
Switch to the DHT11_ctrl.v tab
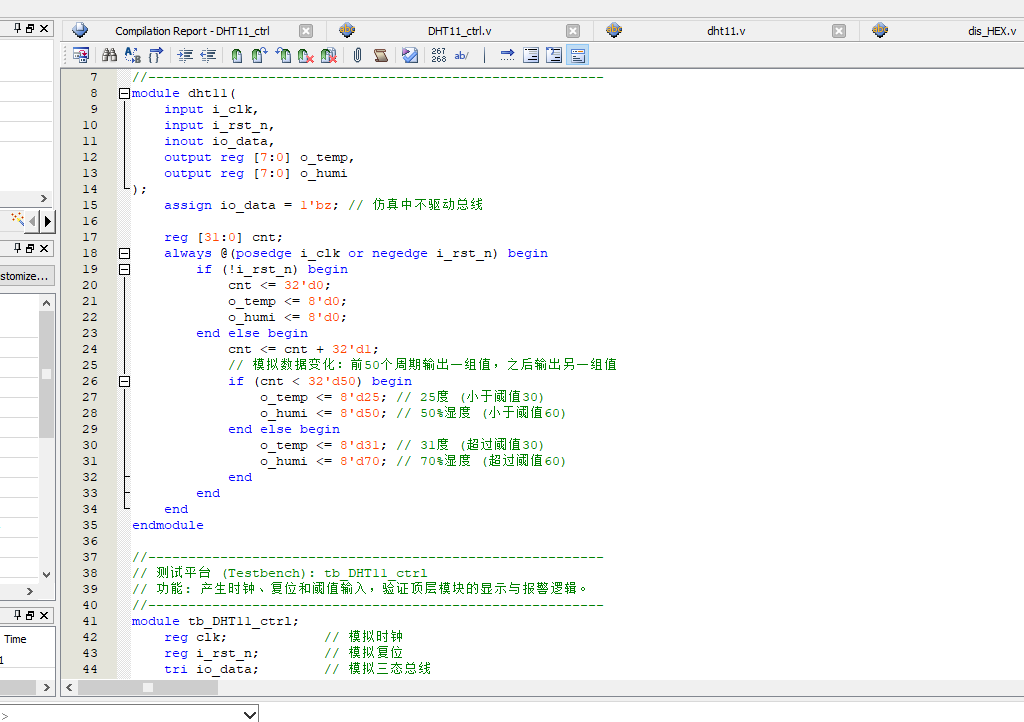pos(460,31)
